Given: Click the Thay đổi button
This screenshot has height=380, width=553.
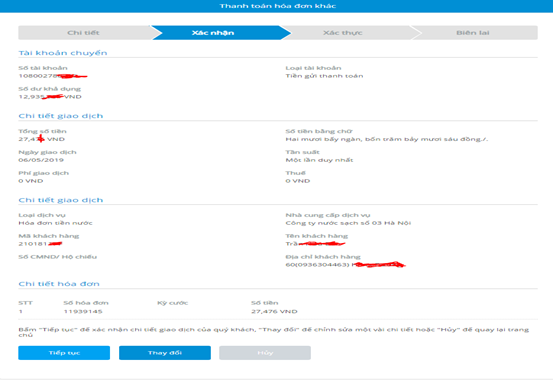Looking at the screenshot, I should [165, 352].
